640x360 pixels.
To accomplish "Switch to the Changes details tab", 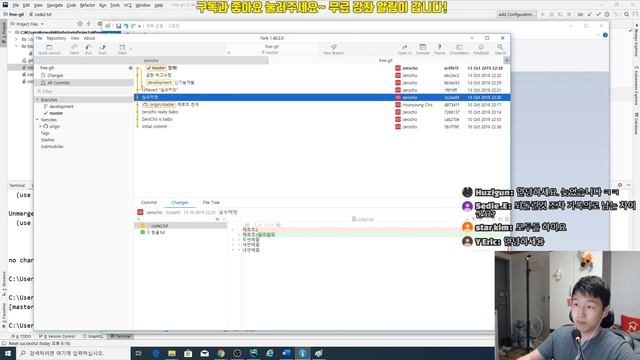I will coord(180,202).
